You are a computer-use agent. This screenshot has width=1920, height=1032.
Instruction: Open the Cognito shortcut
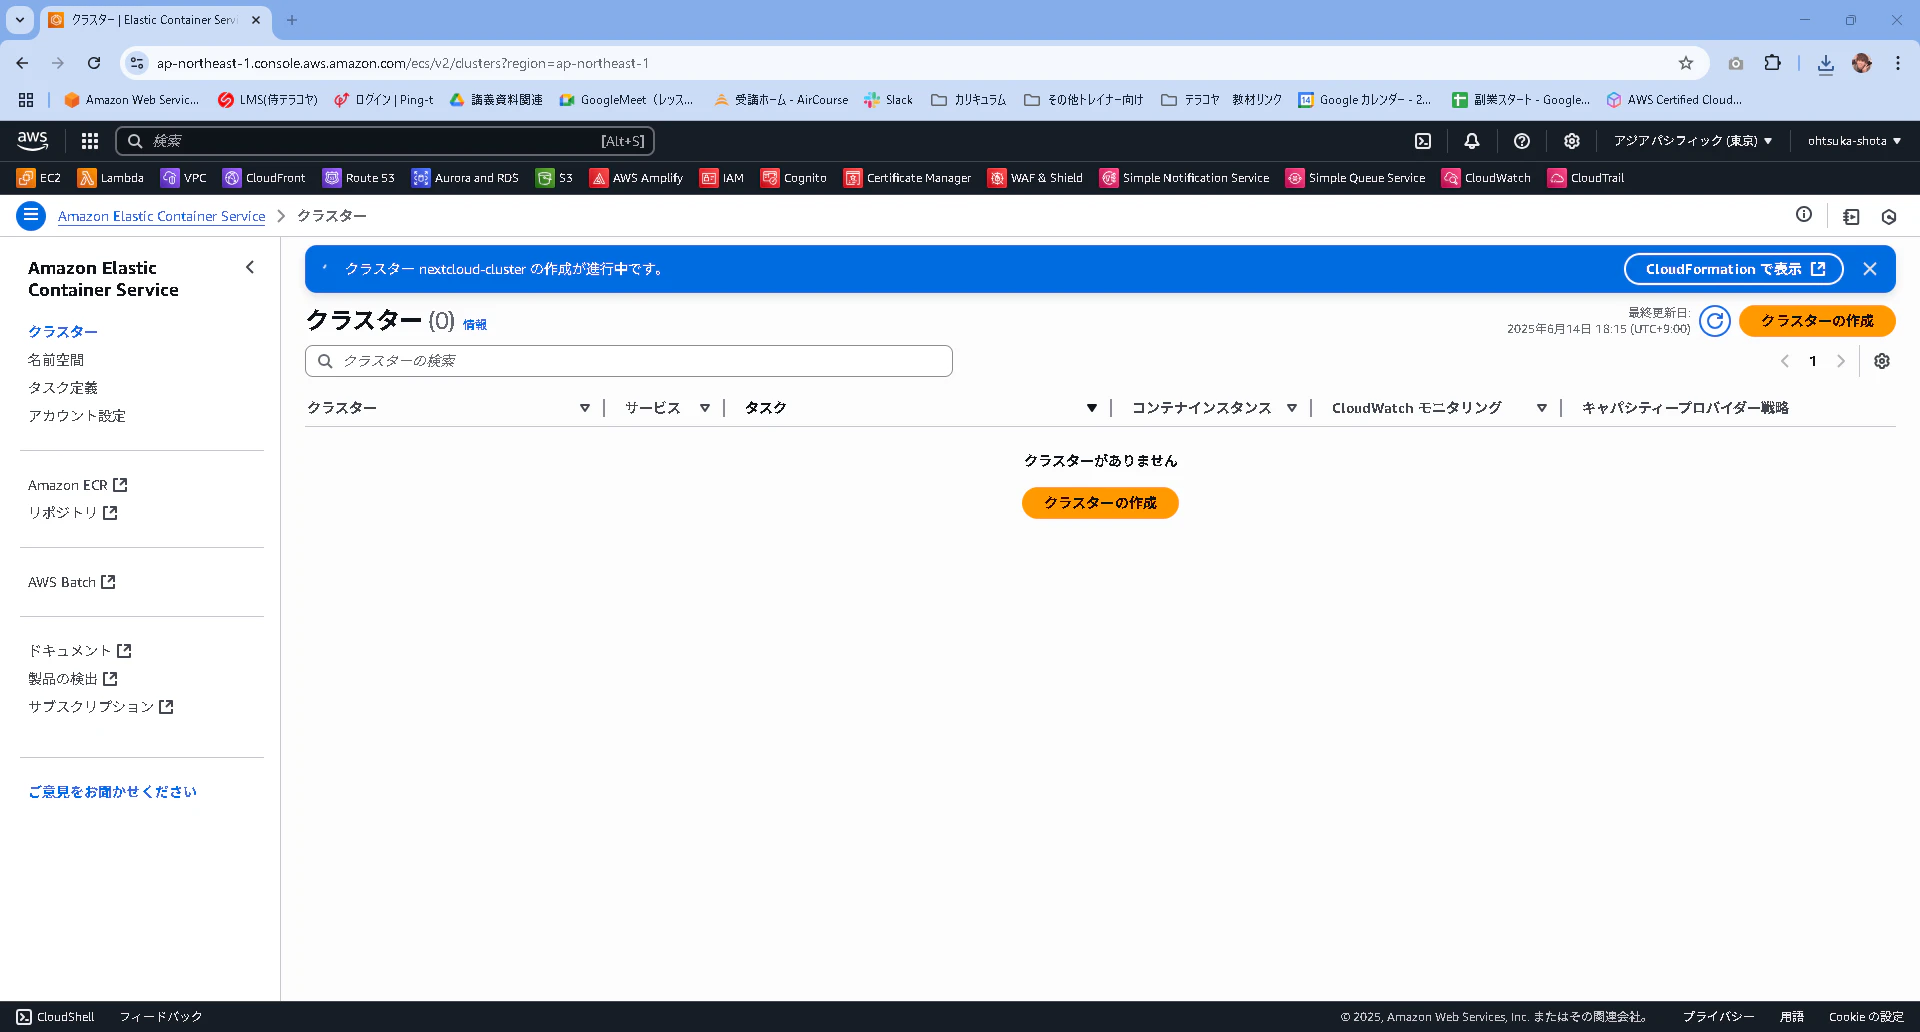[794, 178]
